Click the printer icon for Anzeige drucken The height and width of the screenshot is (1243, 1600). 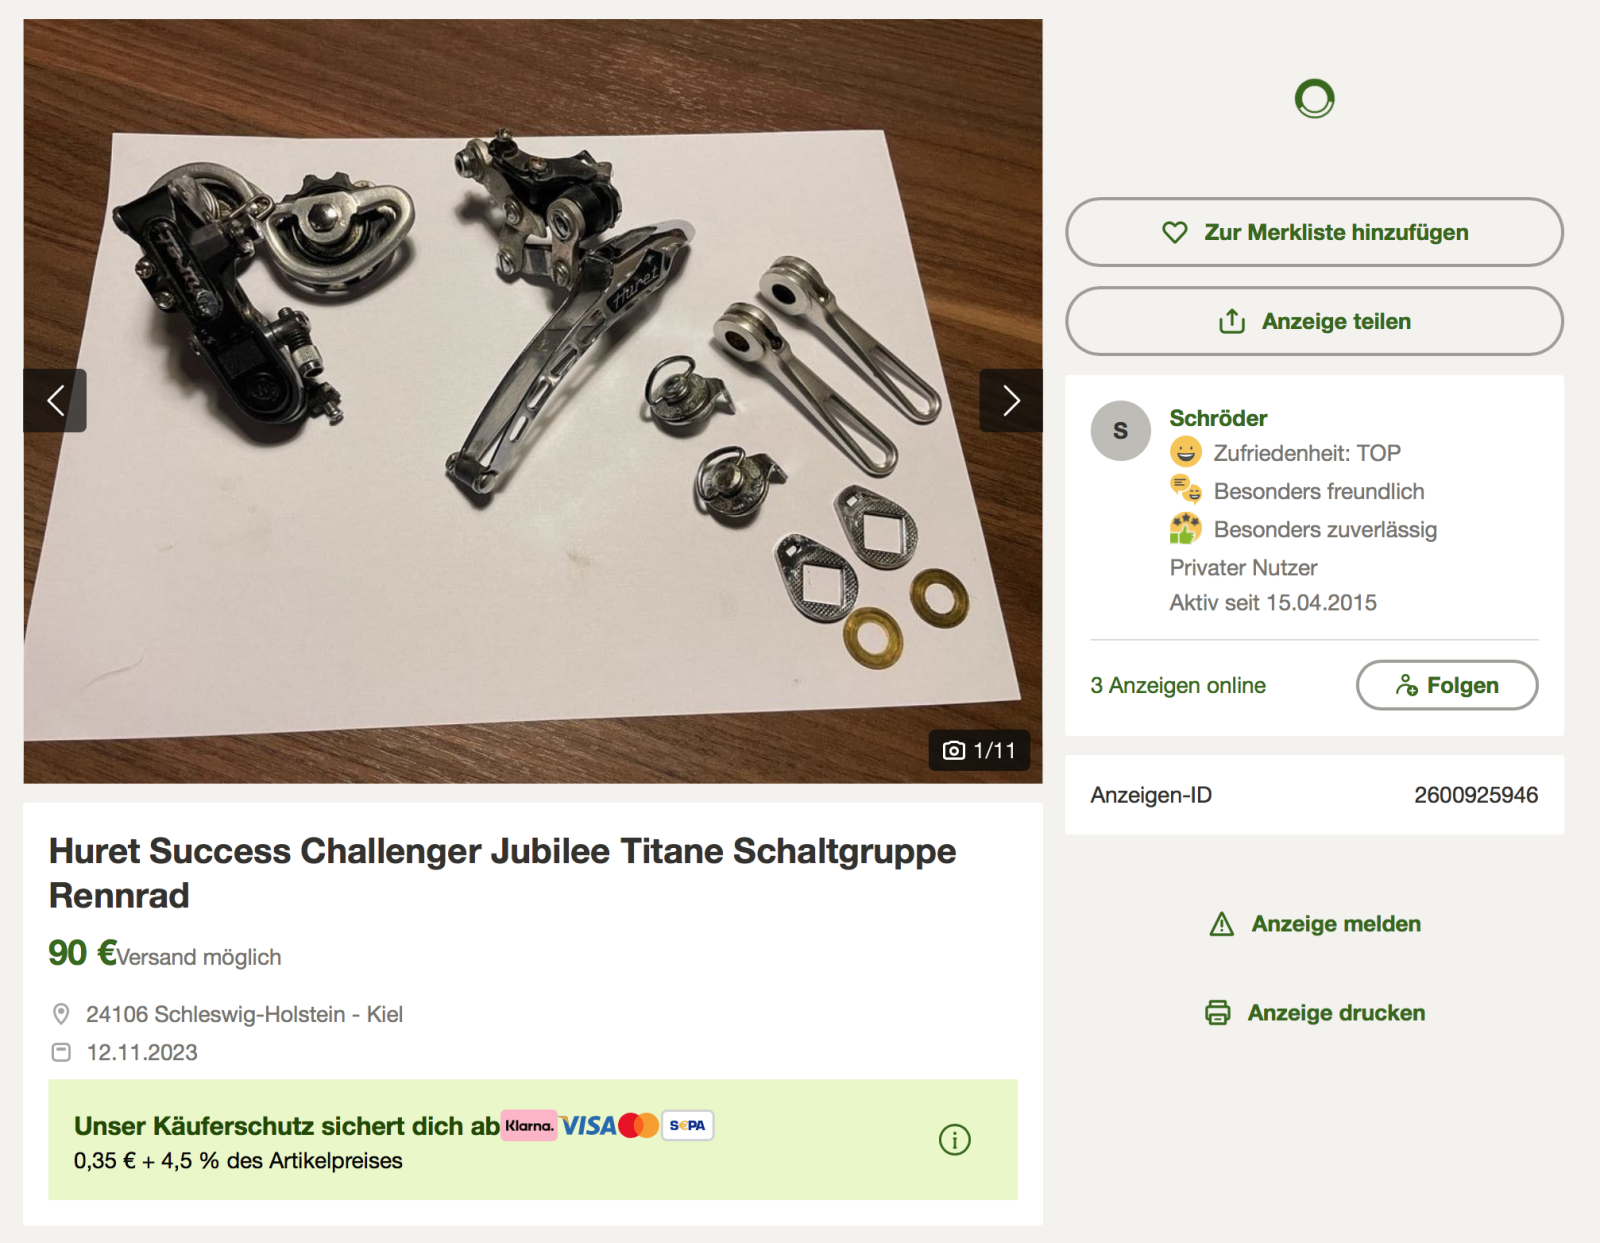(1217, 1013)
